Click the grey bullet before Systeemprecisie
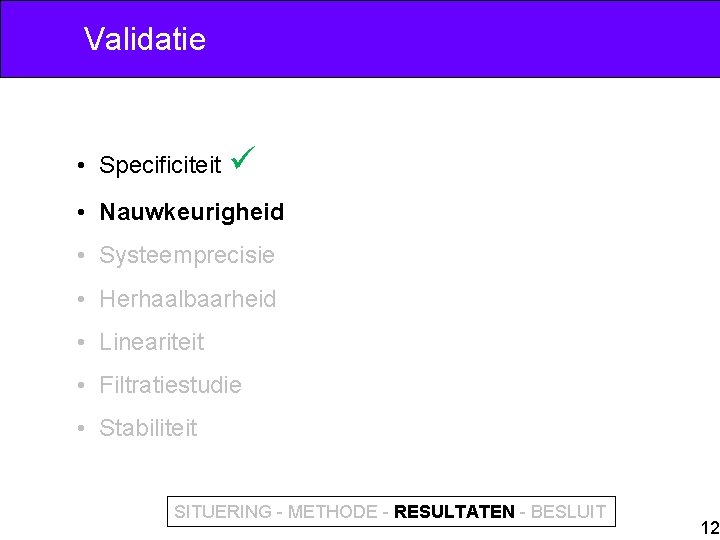This screenshot has height=540, width=720. tap(81, 255)
